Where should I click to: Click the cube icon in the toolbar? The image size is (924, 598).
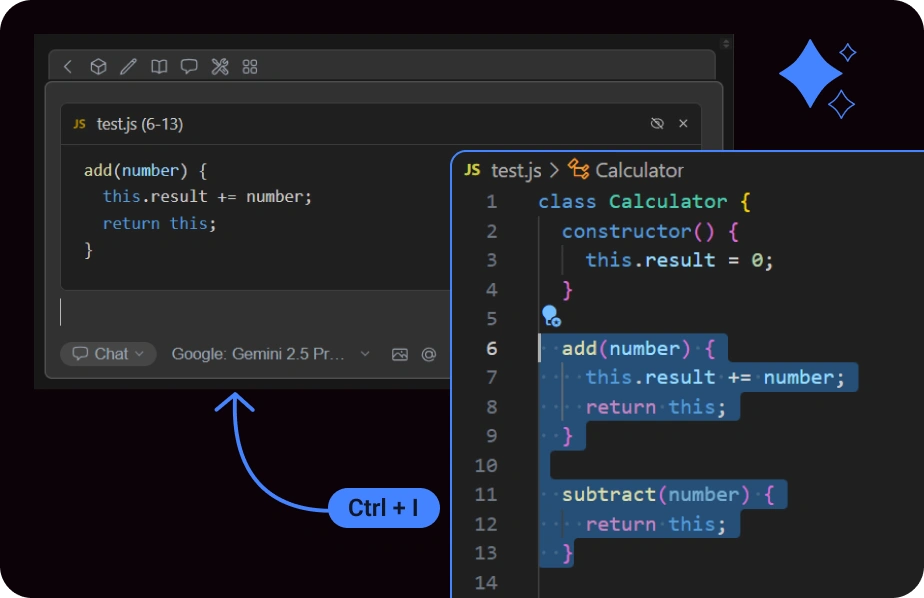(x=98, y=67)
